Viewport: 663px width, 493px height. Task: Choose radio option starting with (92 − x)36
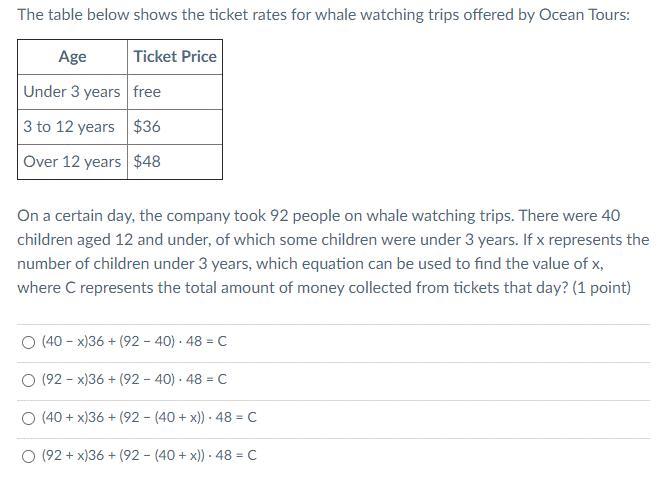tap(27, 380)
